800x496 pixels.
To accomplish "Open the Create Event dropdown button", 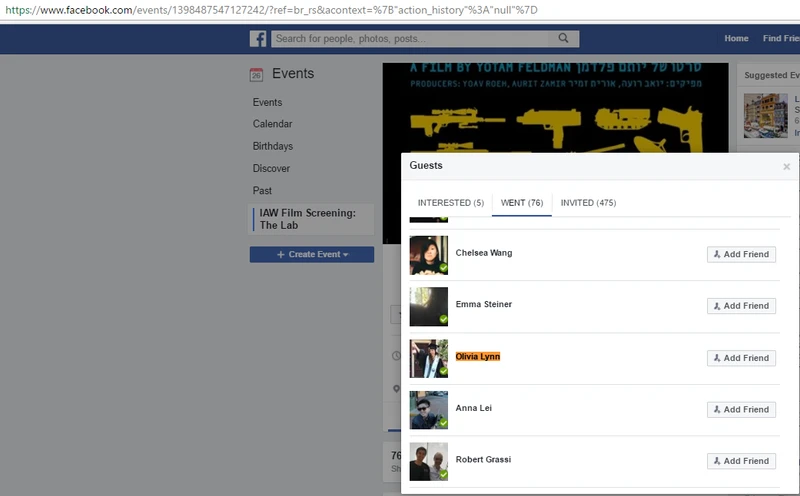I will [x=312, y=254].
